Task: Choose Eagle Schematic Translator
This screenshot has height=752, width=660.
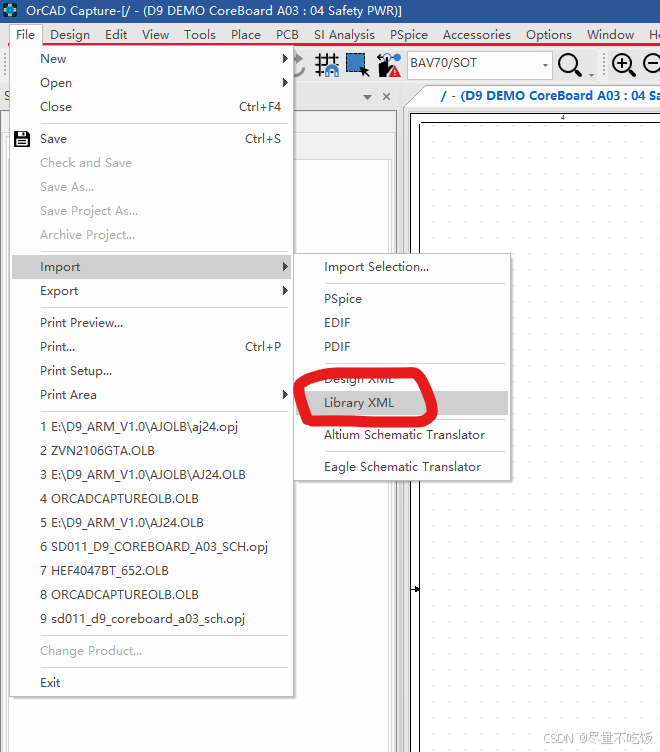Action: tap(402, 467)
